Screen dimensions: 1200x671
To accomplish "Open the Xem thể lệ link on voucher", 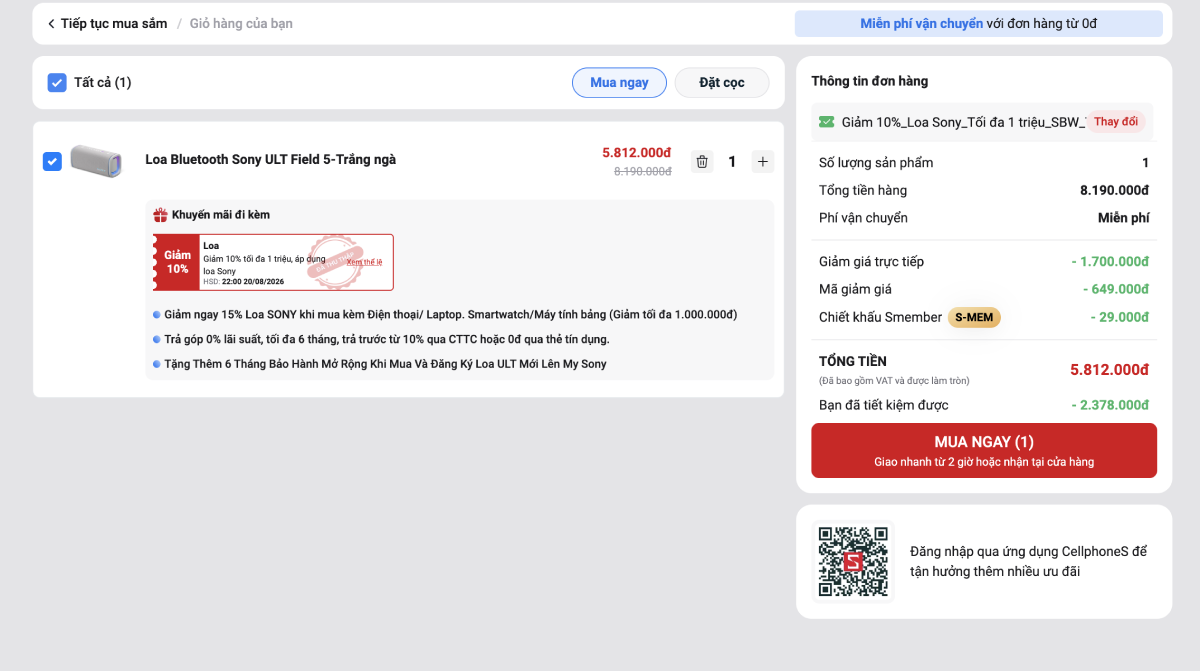I will (364, 262).
